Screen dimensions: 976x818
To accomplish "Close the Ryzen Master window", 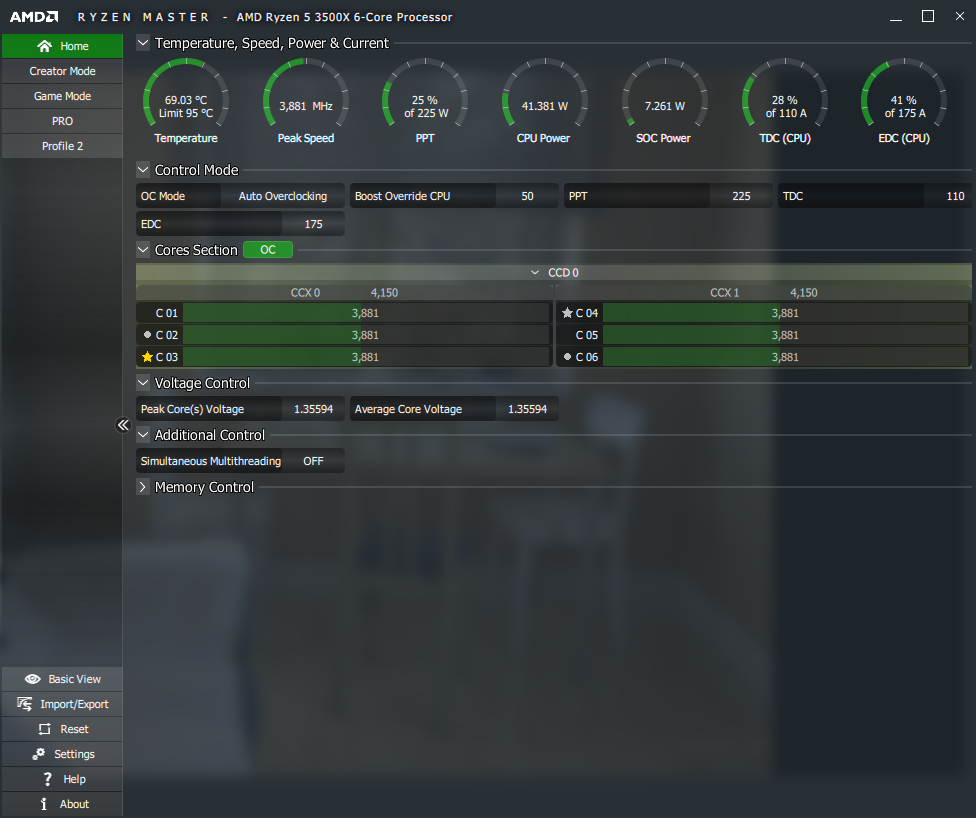I will click(x=960, y=16).
